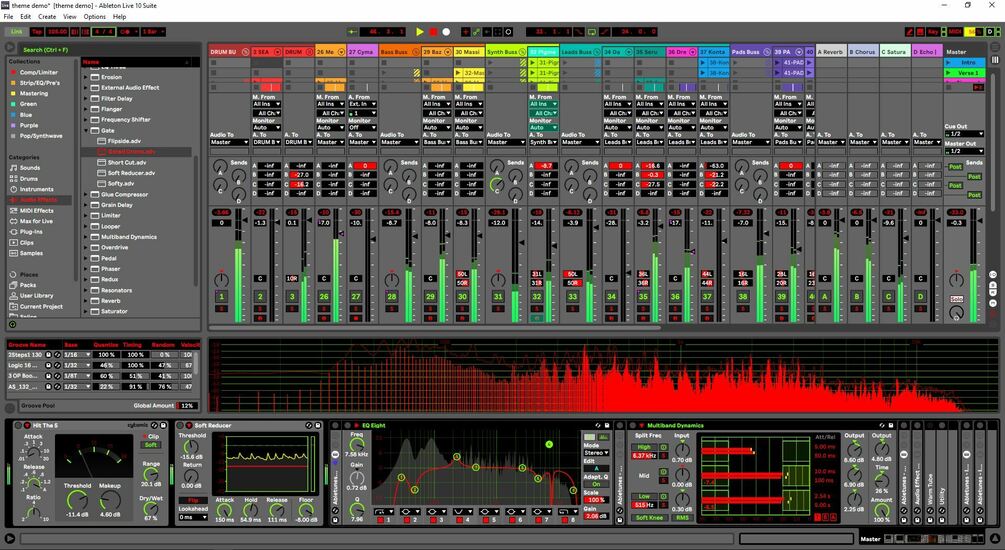Toggle the Soft button on Hit The S
The height and width of the screenshot is (550, 1005).
click(x=151, y=445)
